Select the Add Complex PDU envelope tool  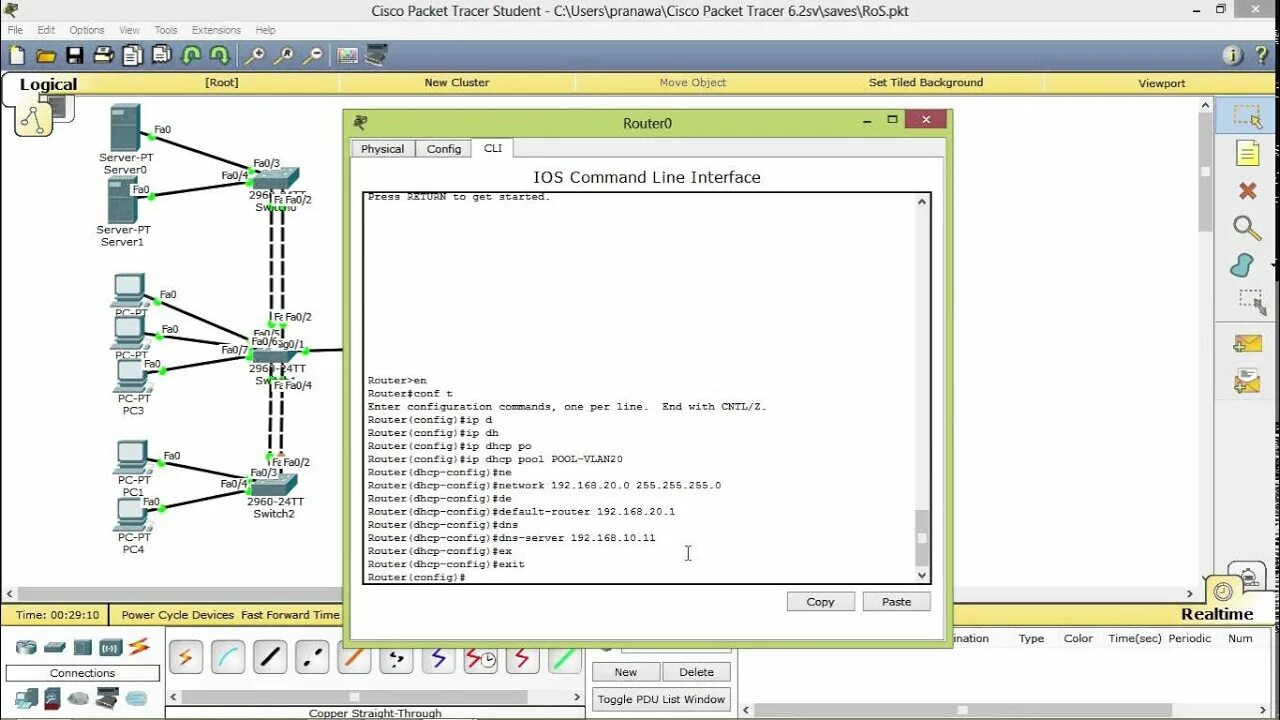1247,381
